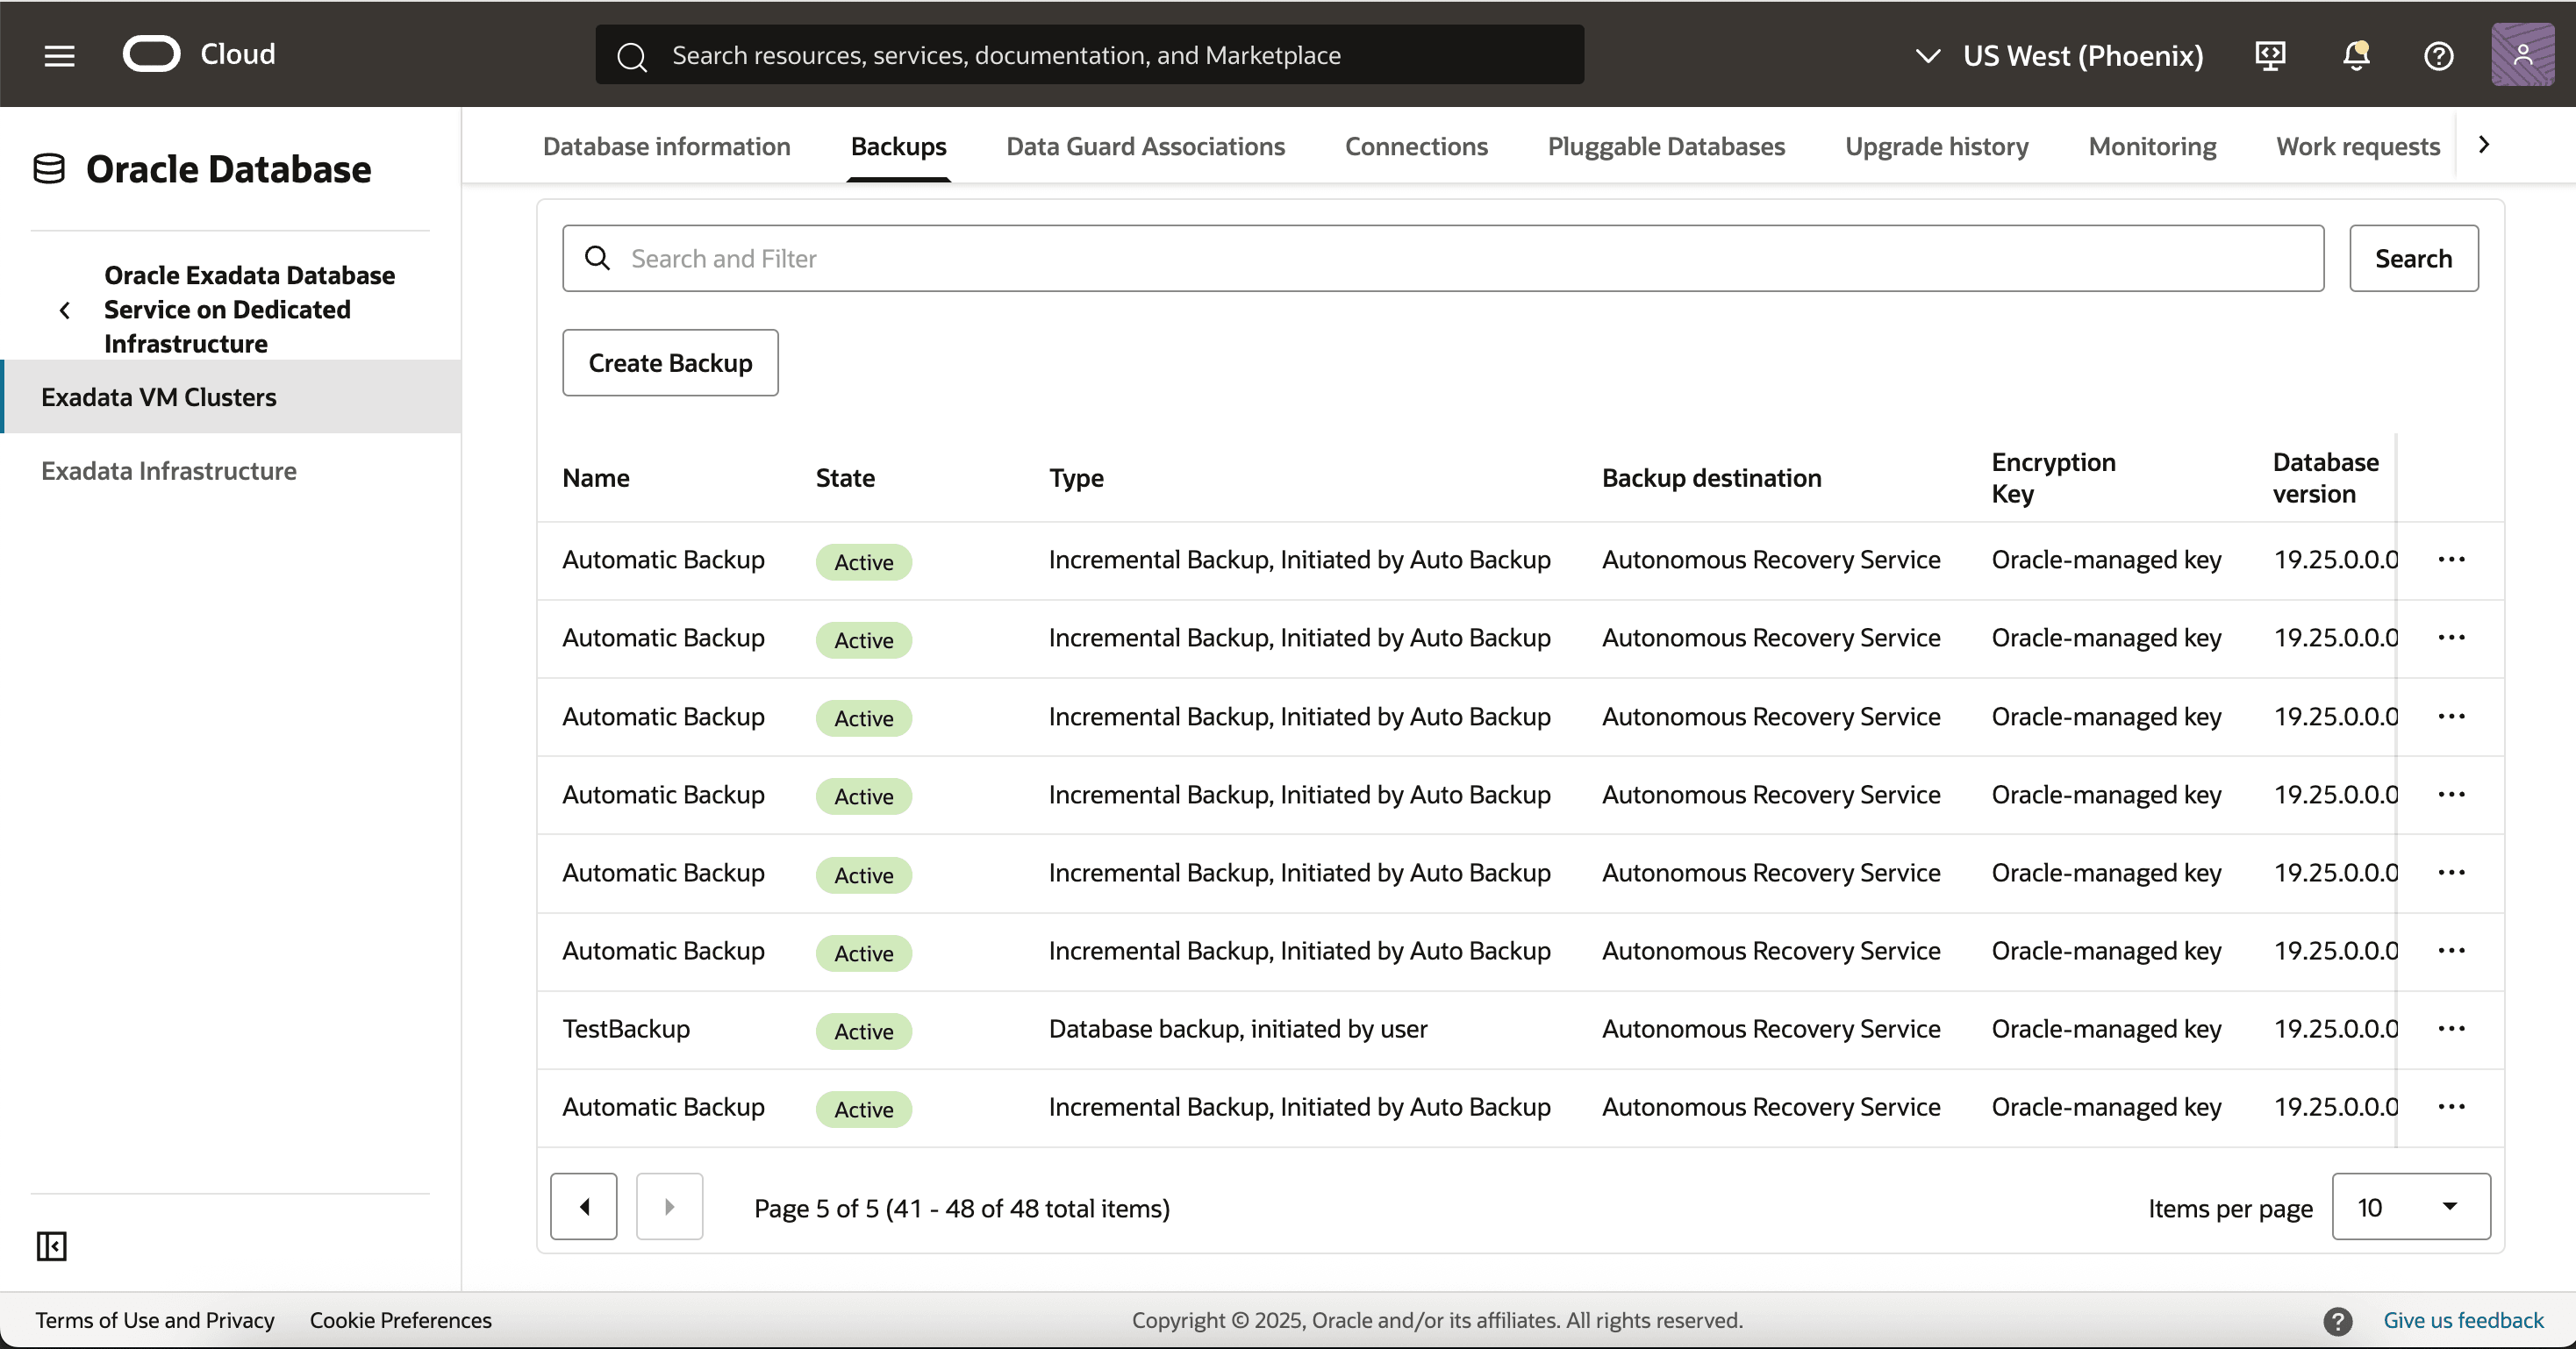Open the hamburger navigation menu
Viewport: 2576px width, 1349px height.
point(59,55)
